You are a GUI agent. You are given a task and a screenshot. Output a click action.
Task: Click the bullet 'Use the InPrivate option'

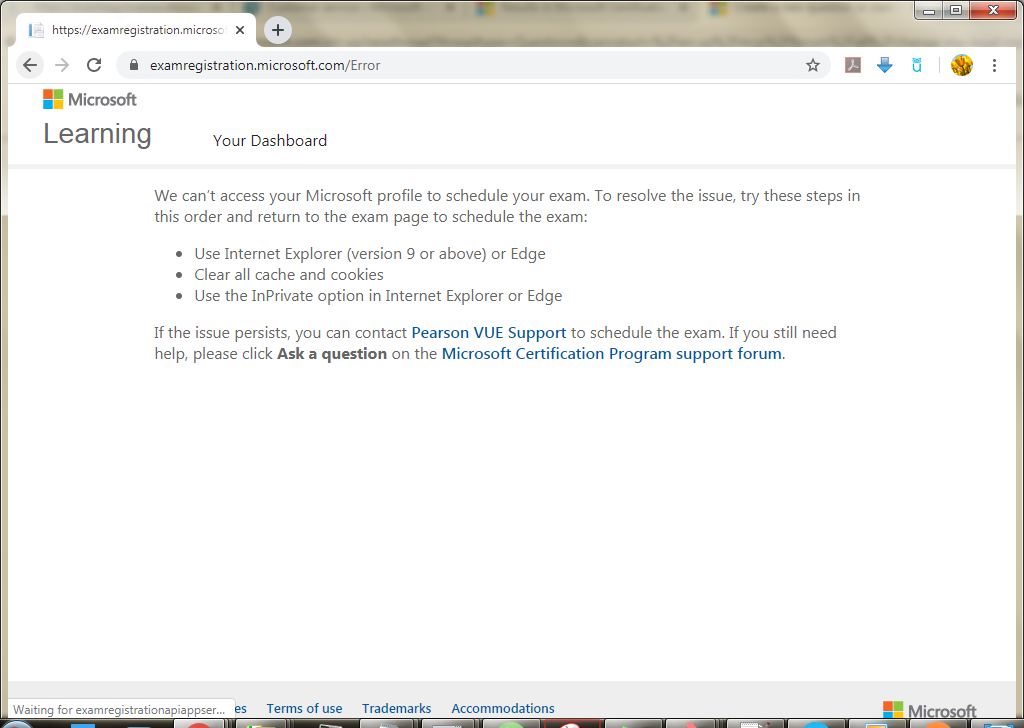[378, 296]
